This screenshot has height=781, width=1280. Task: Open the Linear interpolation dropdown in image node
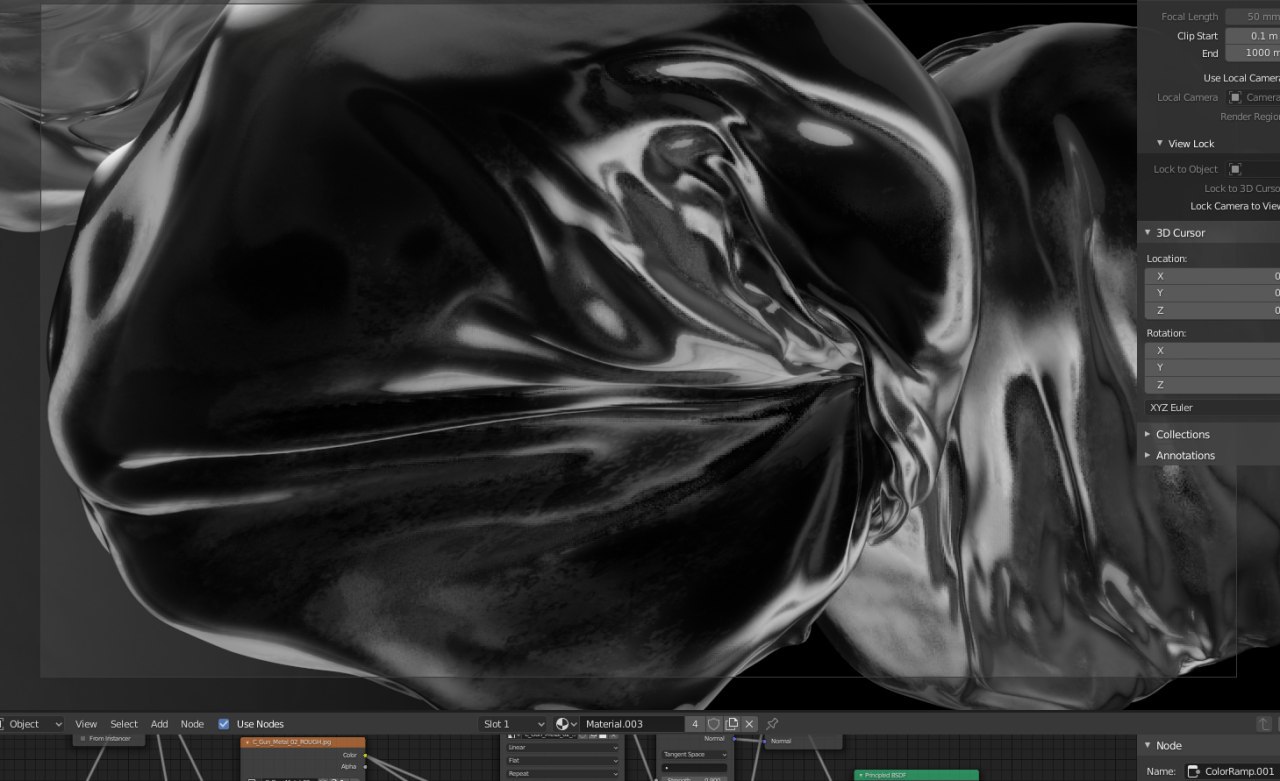pos(563,747)
